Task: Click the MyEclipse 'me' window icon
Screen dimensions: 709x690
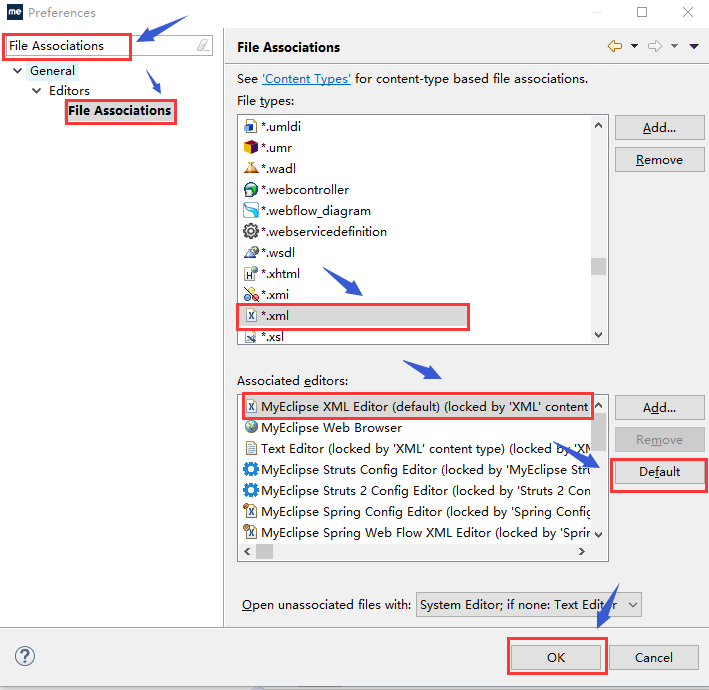Action: click(x=14, y=12)
